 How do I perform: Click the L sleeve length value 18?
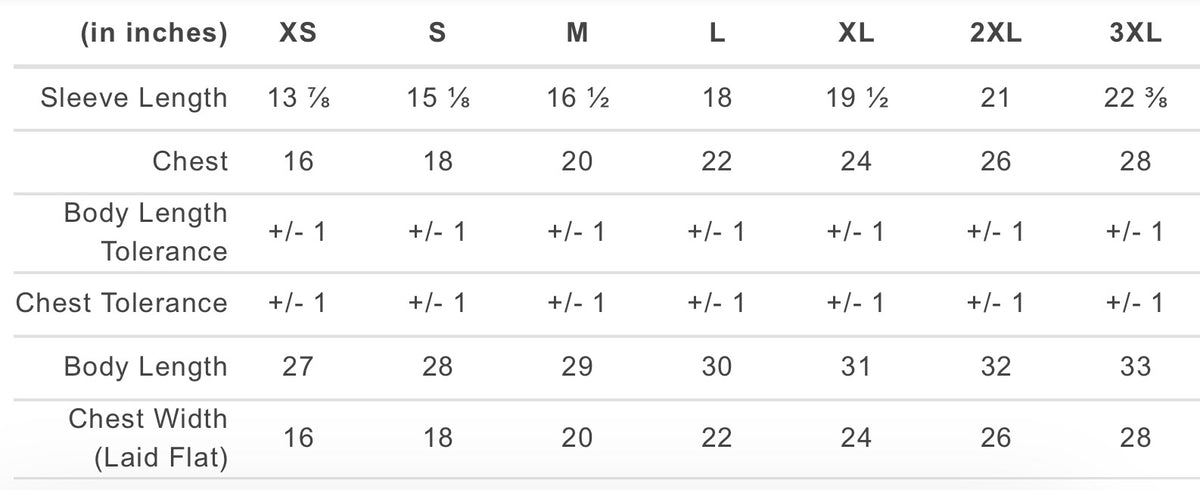tap(716, 98)
